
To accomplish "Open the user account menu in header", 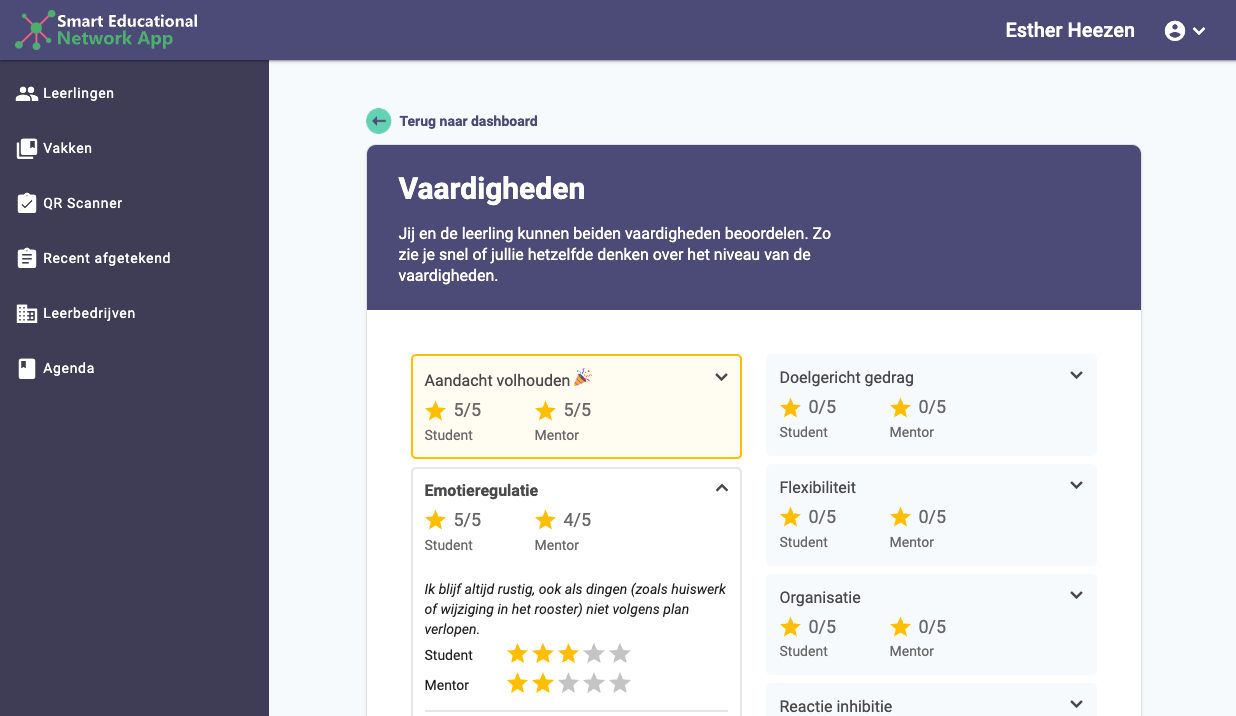I will tap(1185, 31).
